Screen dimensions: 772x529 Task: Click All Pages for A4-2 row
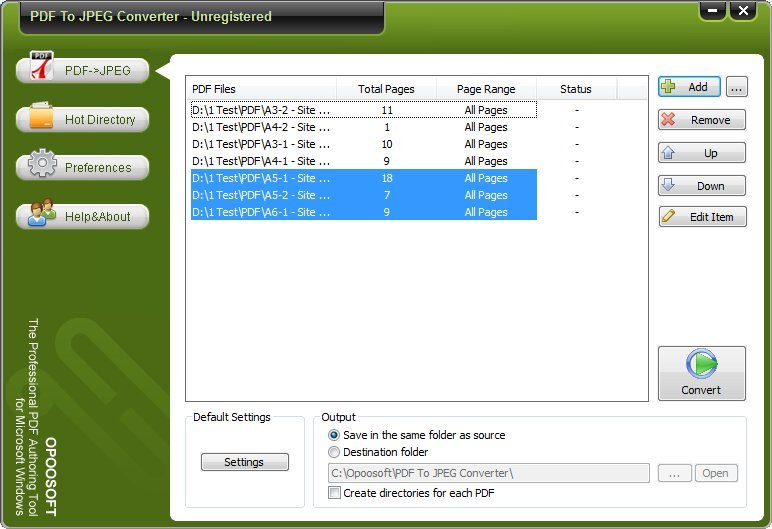click(x=486, y=127)
